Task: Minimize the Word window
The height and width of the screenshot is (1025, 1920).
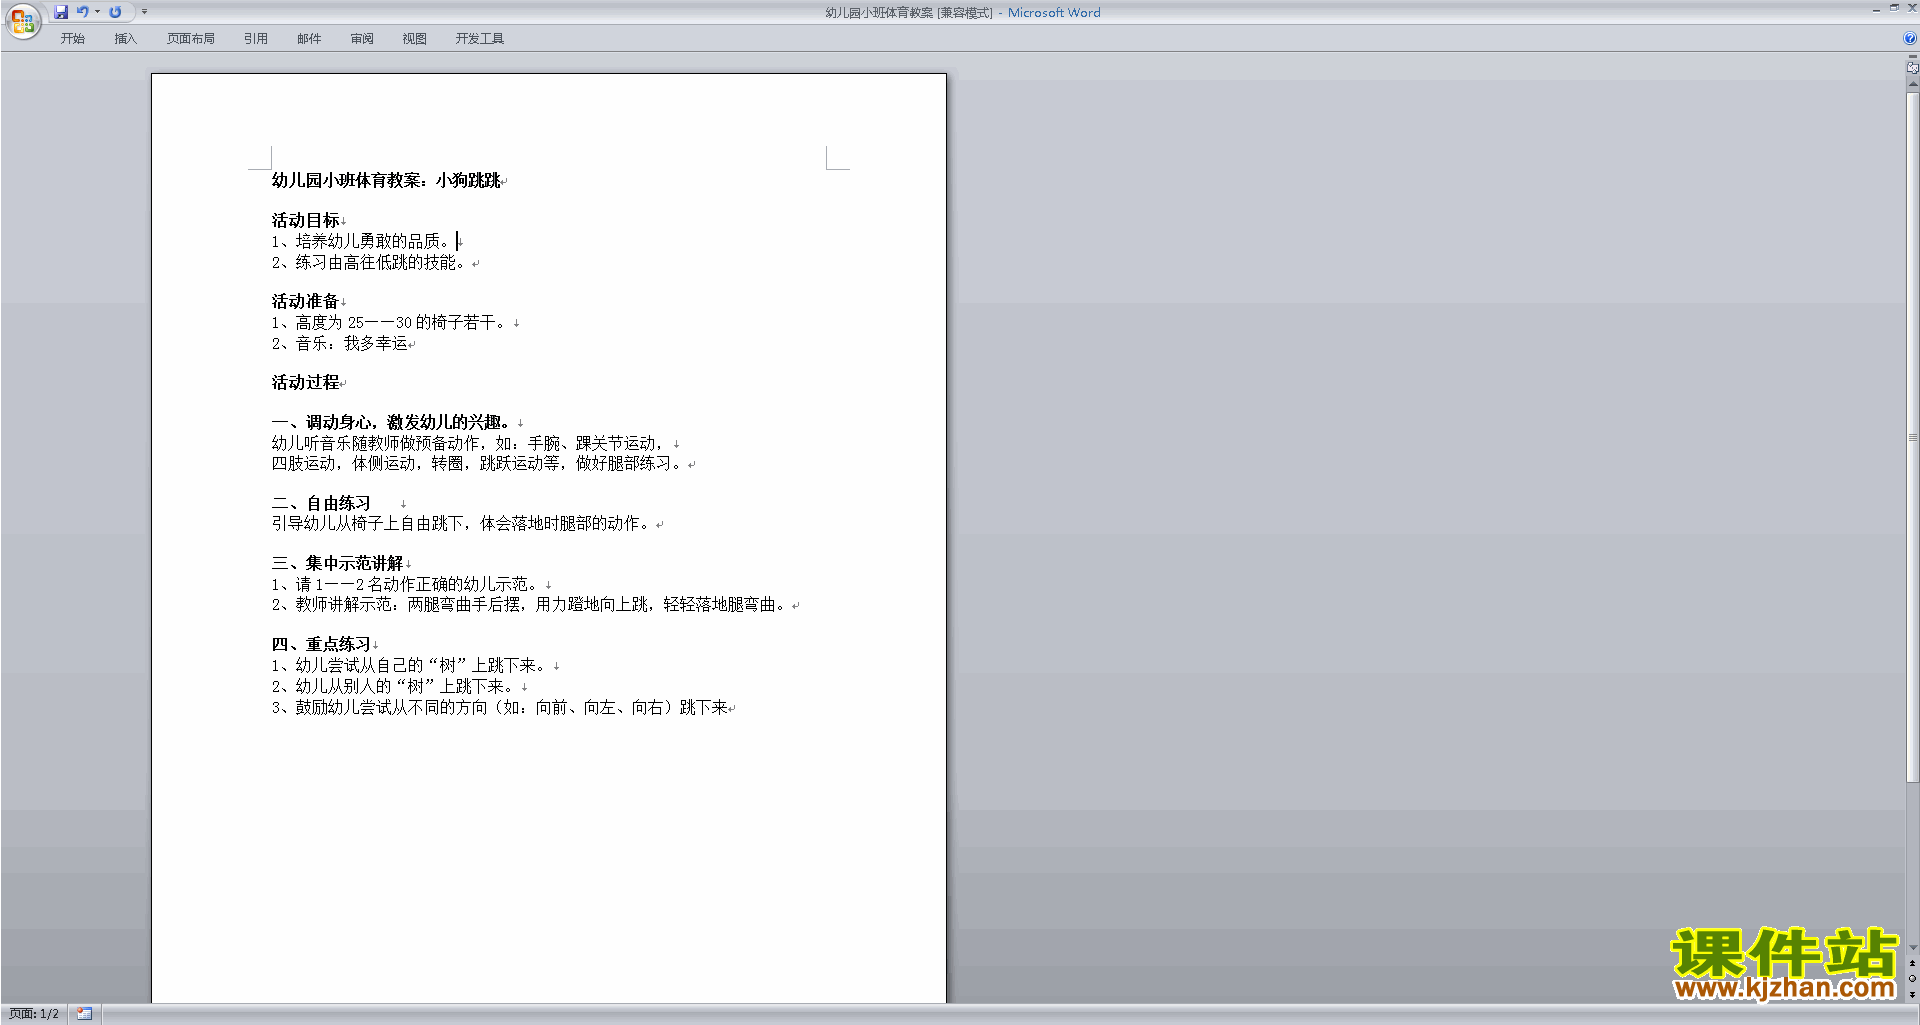Action: pos(1876,8)
